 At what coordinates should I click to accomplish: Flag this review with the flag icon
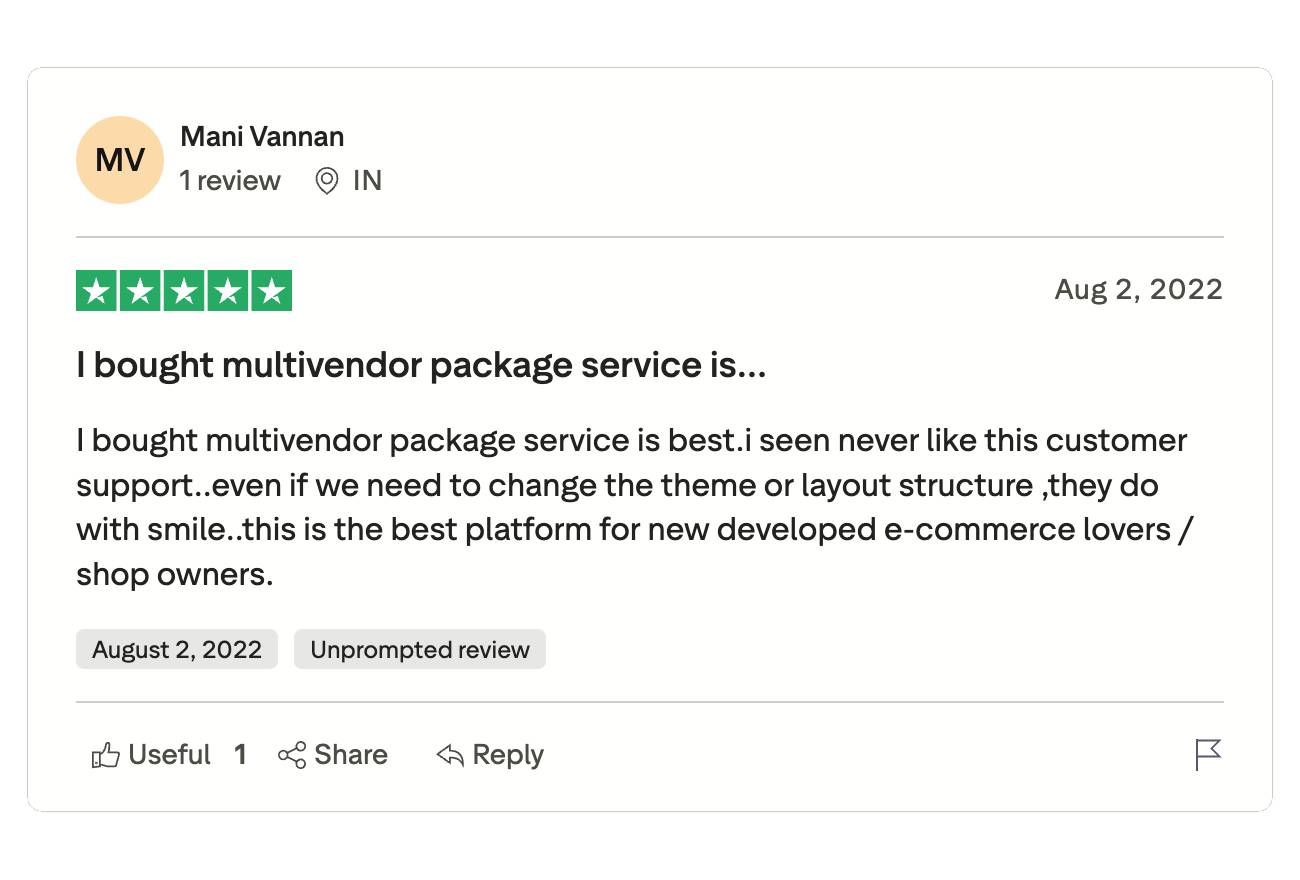click(1208, 754)
